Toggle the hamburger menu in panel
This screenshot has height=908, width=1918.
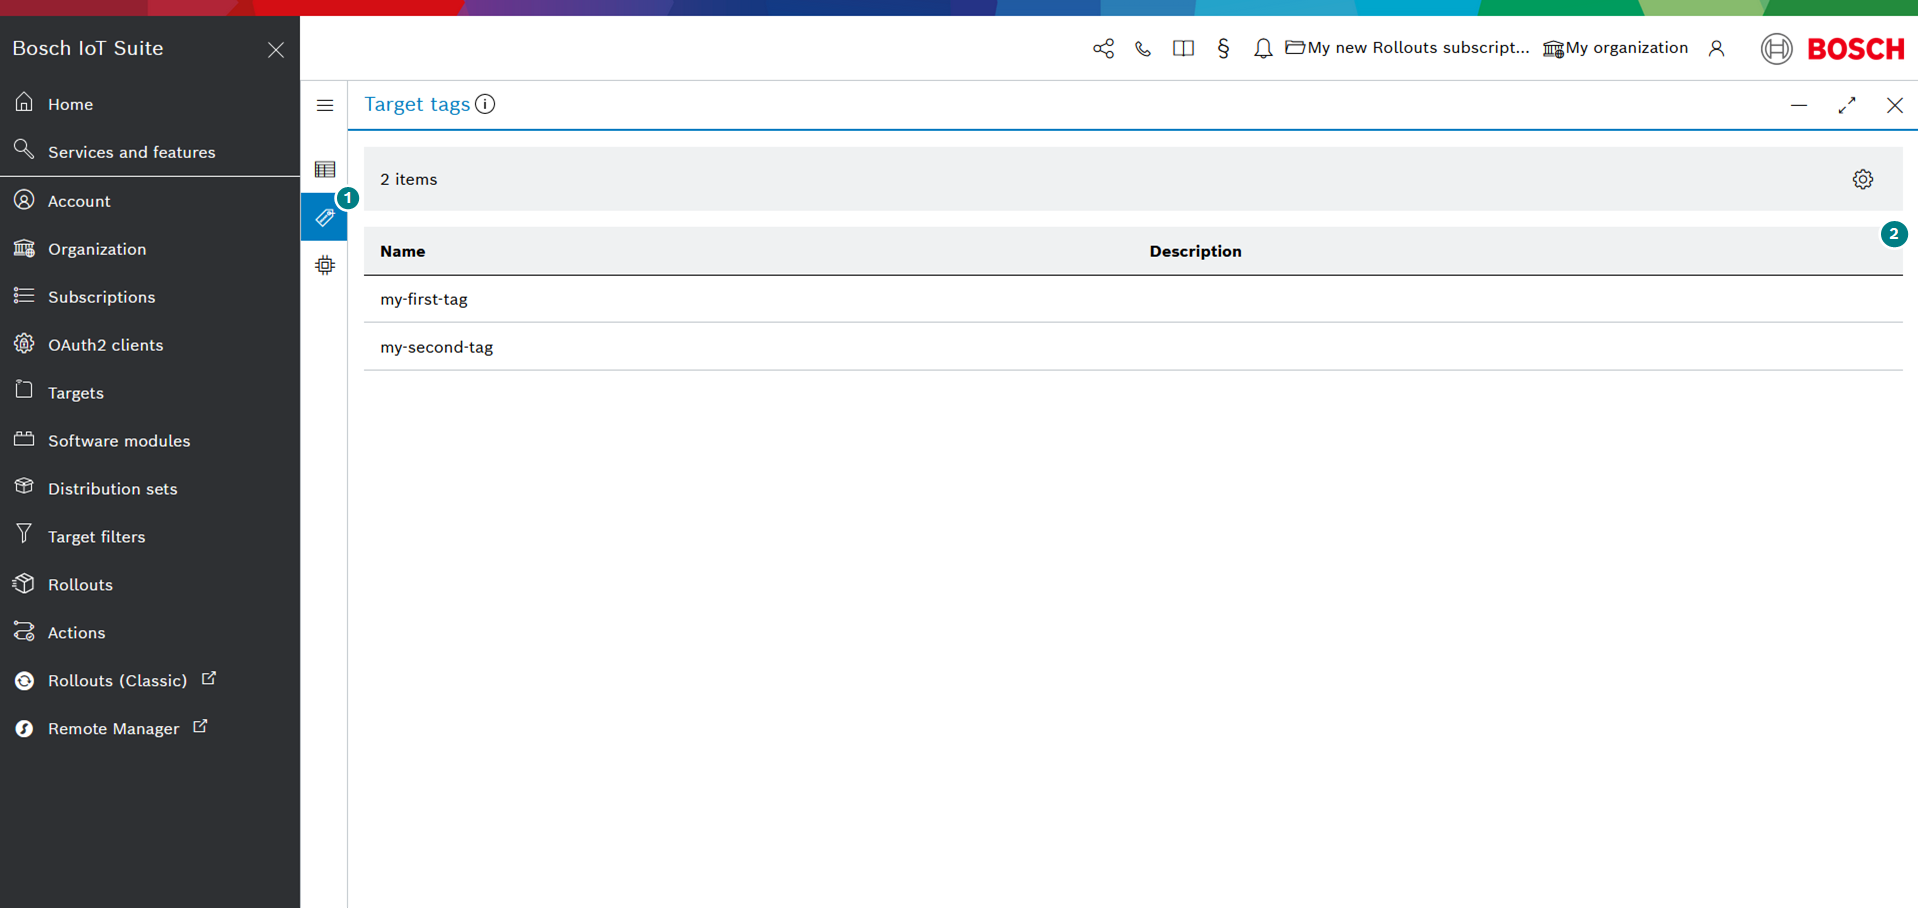[325, 105]
